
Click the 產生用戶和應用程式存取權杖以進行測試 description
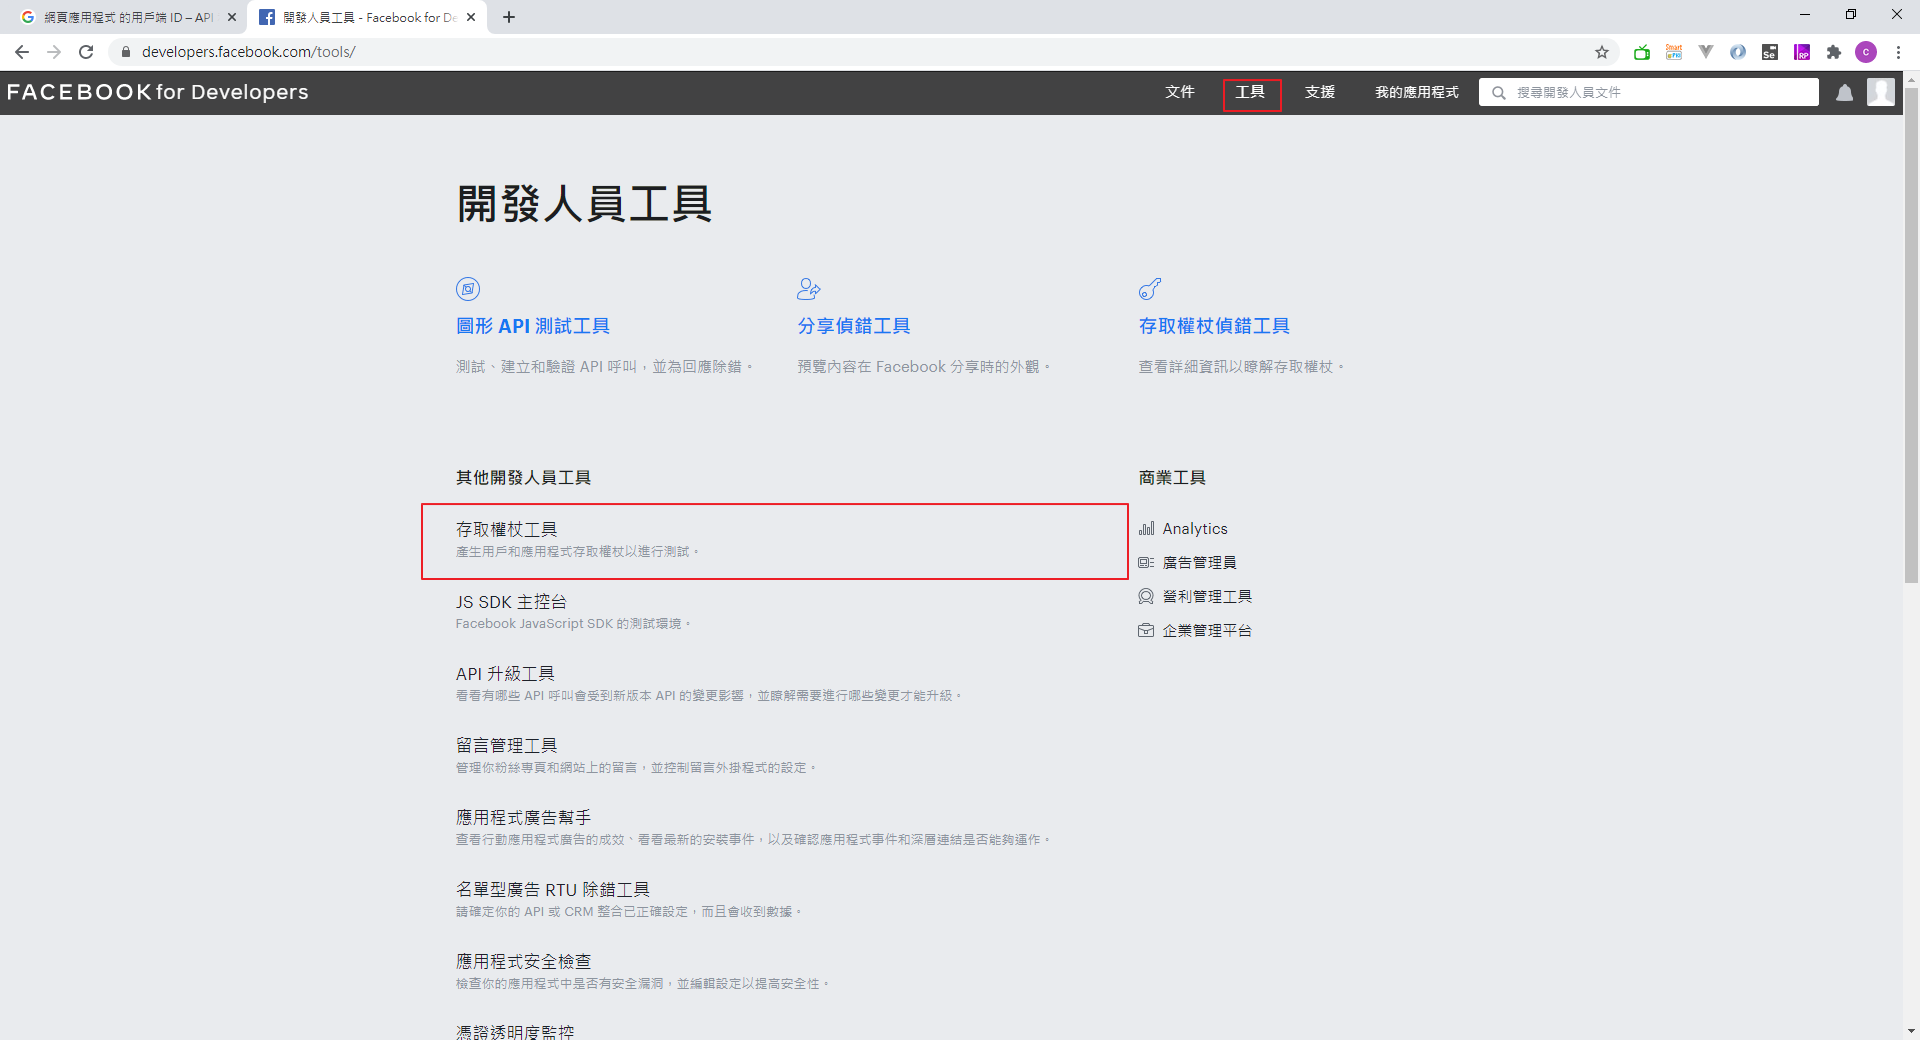pos(577,552)
